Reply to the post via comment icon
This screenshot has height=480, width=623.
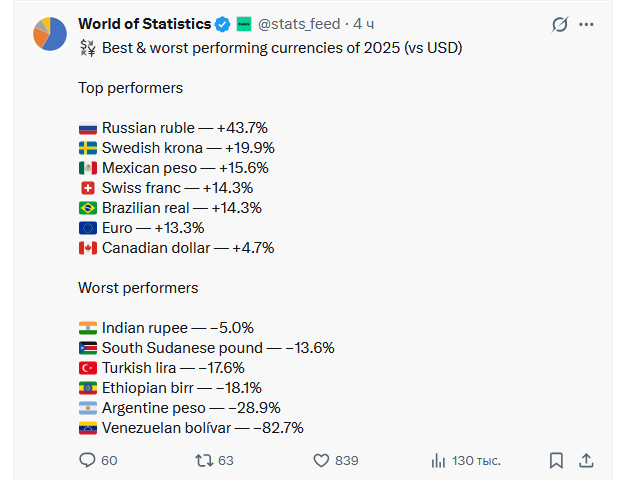[87, 460]
